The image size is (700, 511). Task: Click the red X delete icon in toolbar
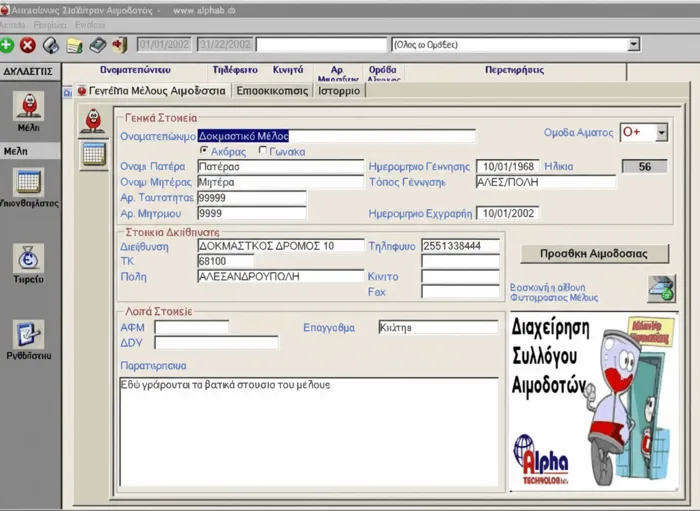coord(28,45)
